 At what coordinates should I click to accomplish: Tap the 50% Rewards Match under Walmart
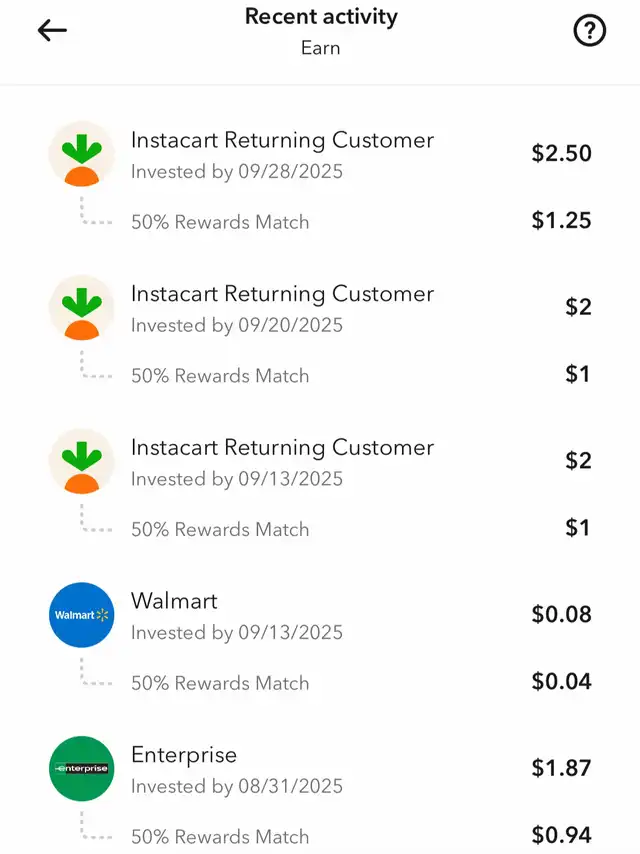(x=220, y=683)
